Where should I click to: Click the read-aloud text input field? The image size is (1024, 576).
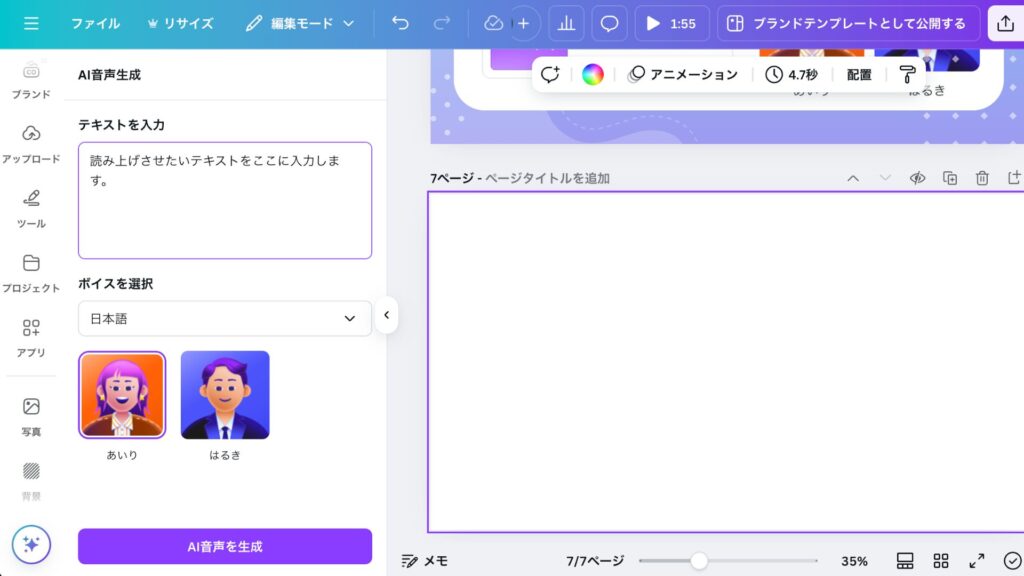pyautogui.click(x=225, y=200)
